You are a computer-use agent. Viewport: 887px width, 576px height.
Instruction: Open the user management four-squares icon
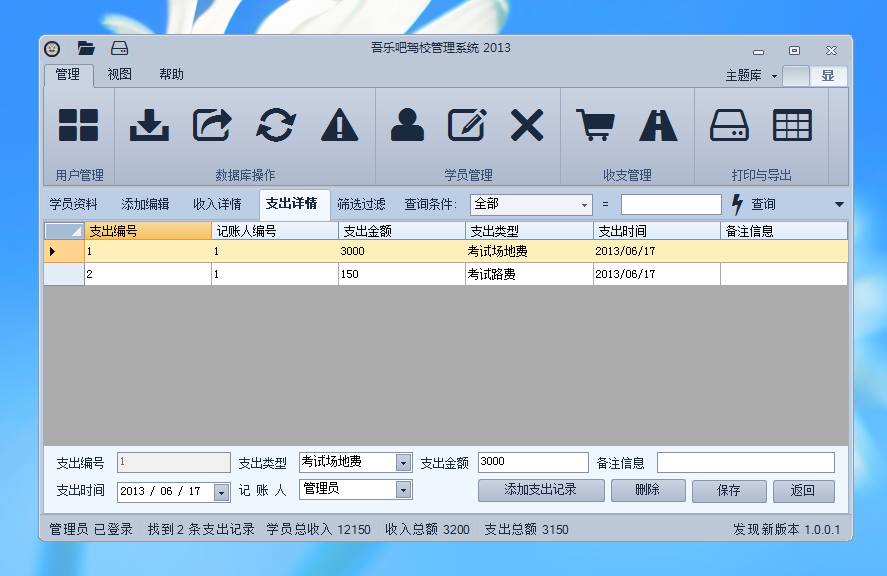tap(78, 125)
